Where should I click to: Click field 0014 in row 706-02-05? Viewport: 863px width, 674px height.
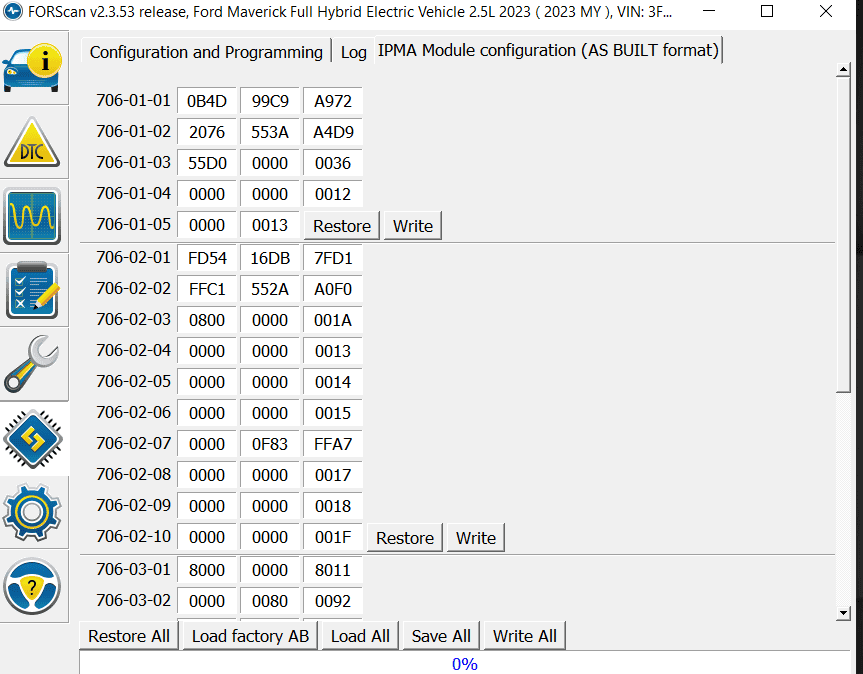tap(333, 382)
